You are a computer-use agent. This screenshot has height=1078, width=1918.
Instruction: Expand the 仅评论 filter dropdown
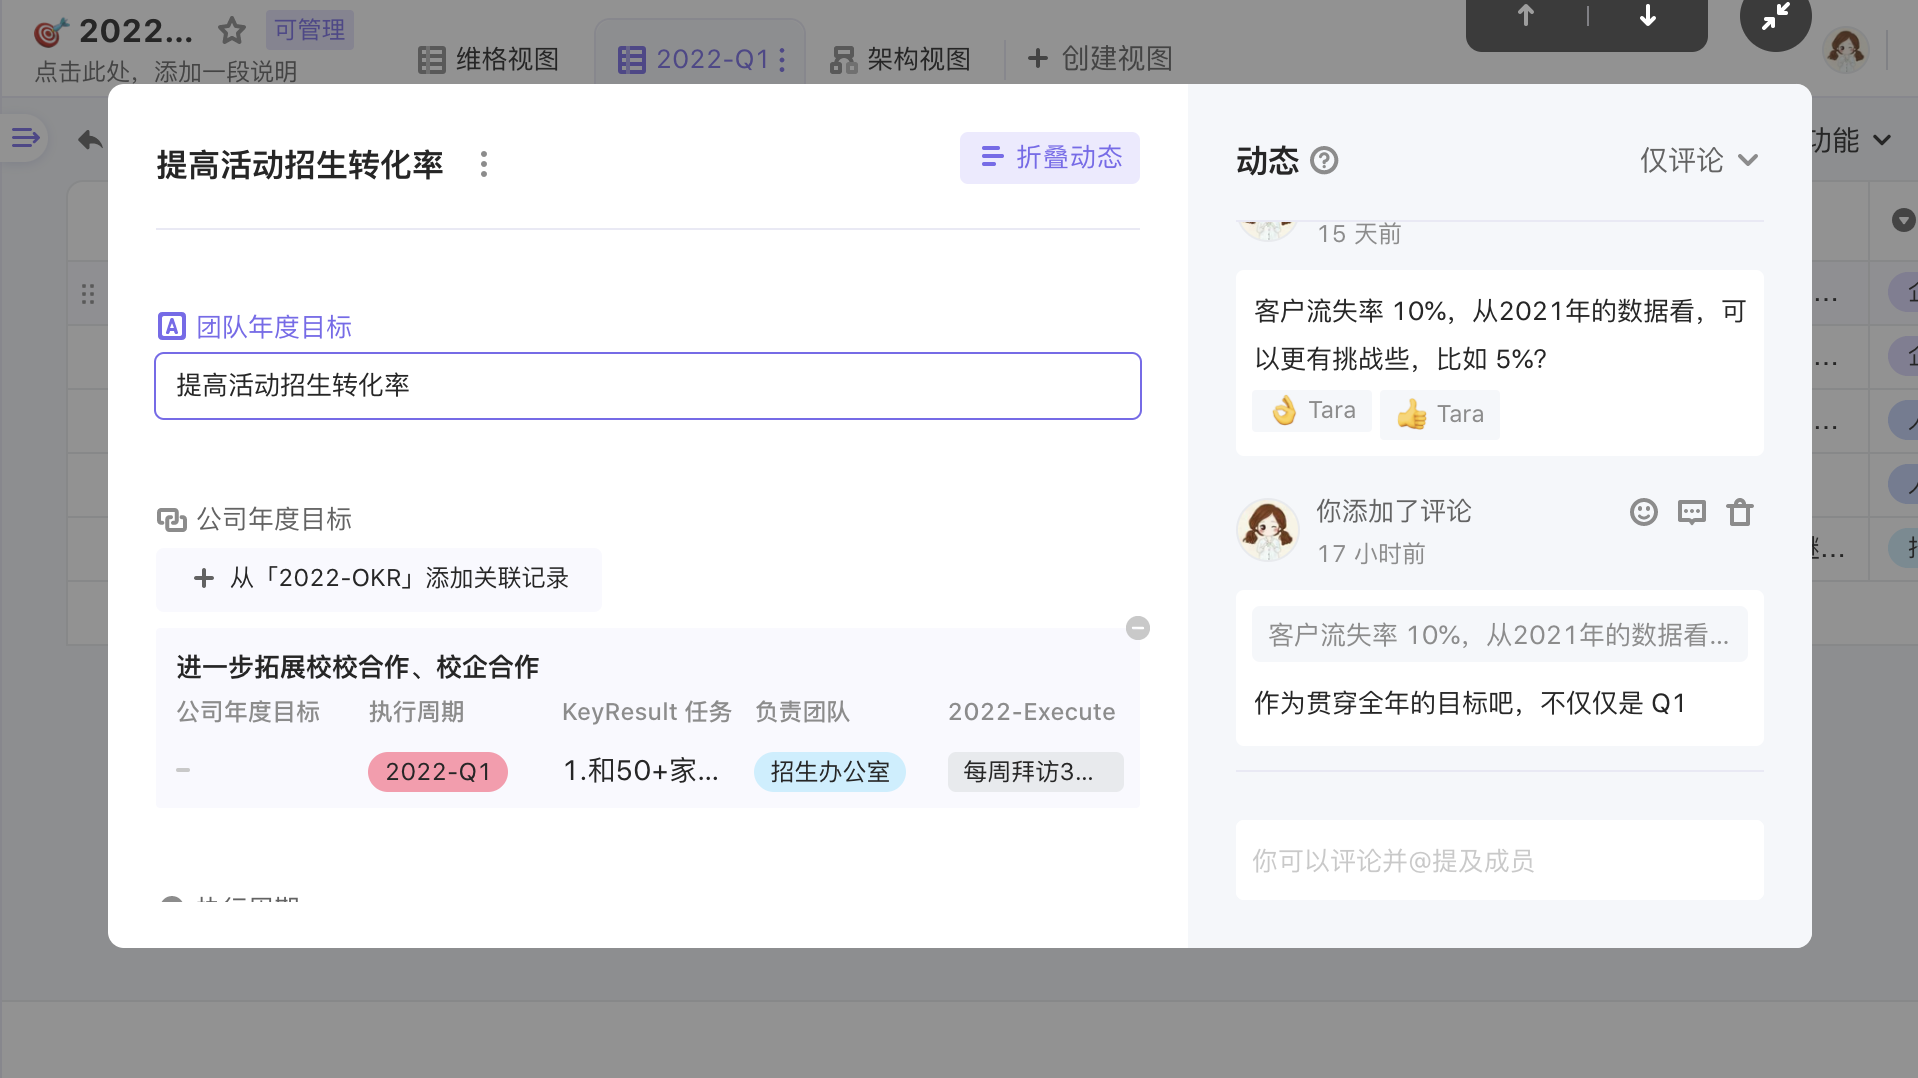[1698, 160]
